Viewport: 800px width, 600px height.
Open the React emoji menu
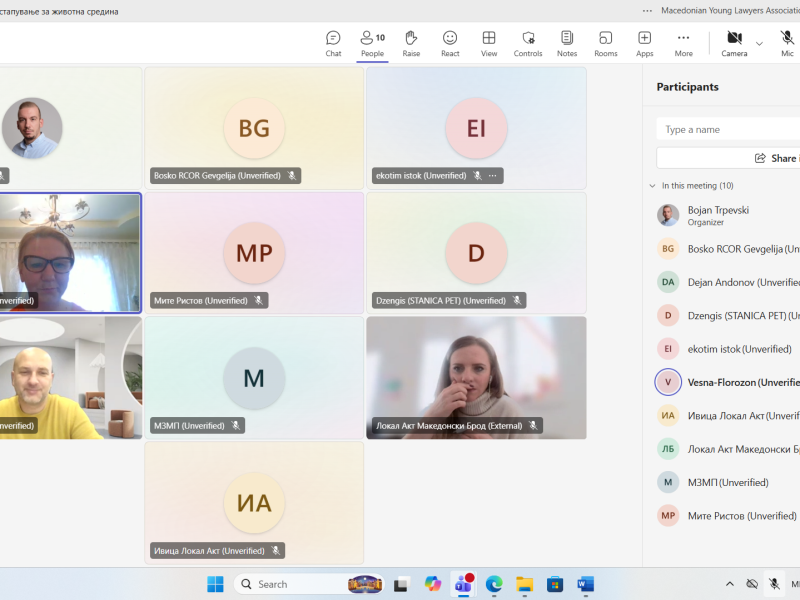pos(450,43)
